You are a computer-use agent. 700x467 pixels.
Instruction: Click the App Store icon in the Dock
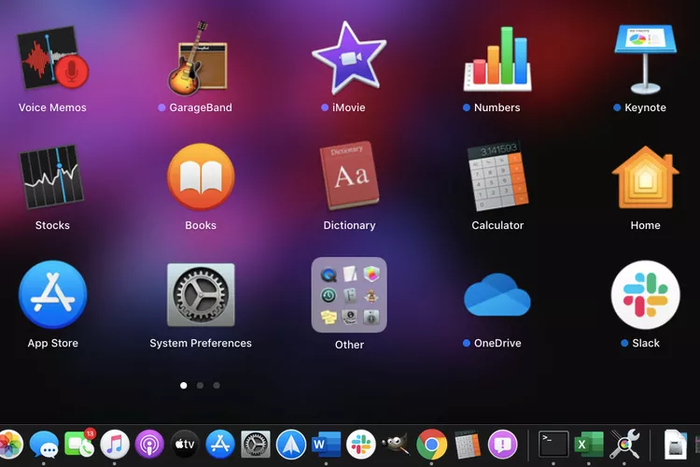(220, 445)
